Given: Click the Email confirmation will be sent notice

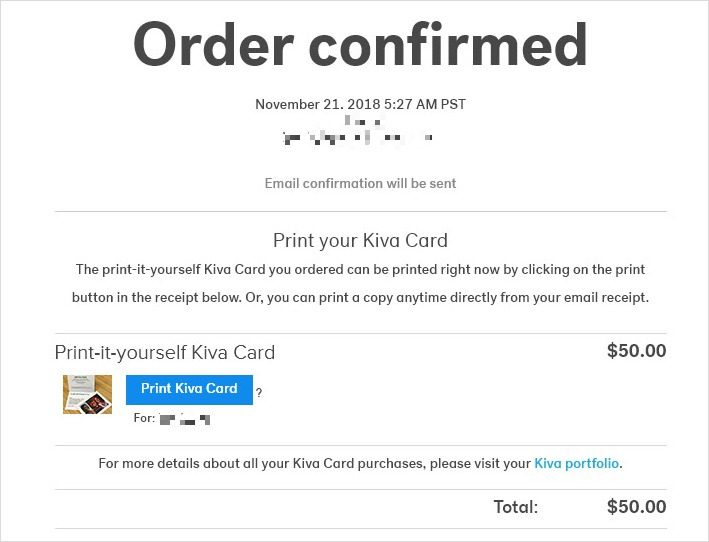Looking at the screenshot, I should pos(360,184).
